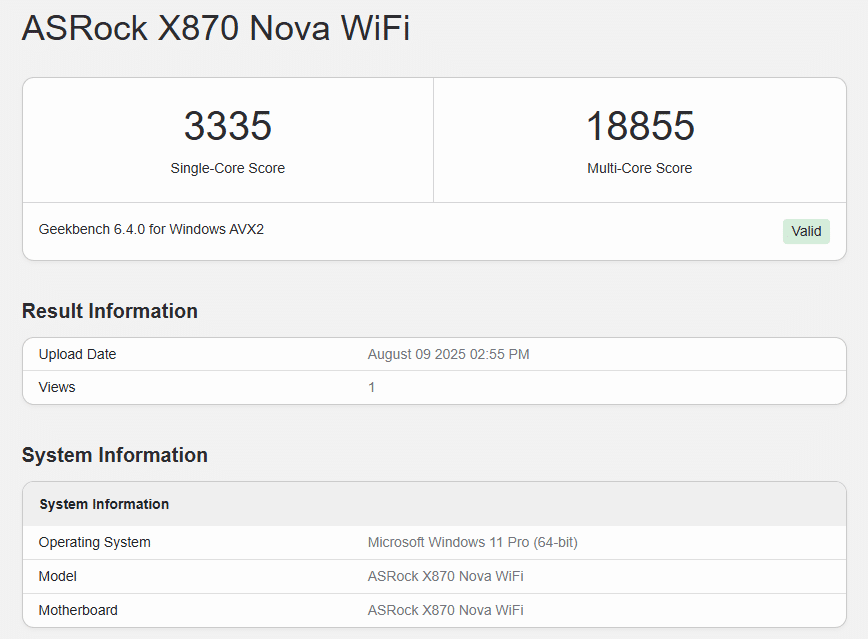Click the Views count value 1

(x=371, y=387)
